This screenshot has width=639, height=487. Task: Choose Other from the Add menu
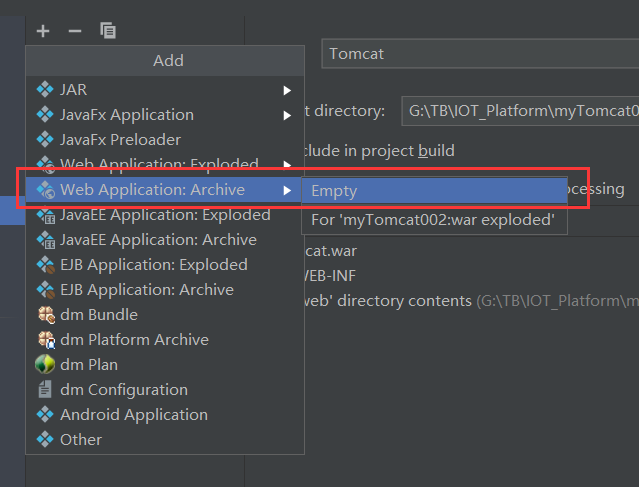coord(81,440)
